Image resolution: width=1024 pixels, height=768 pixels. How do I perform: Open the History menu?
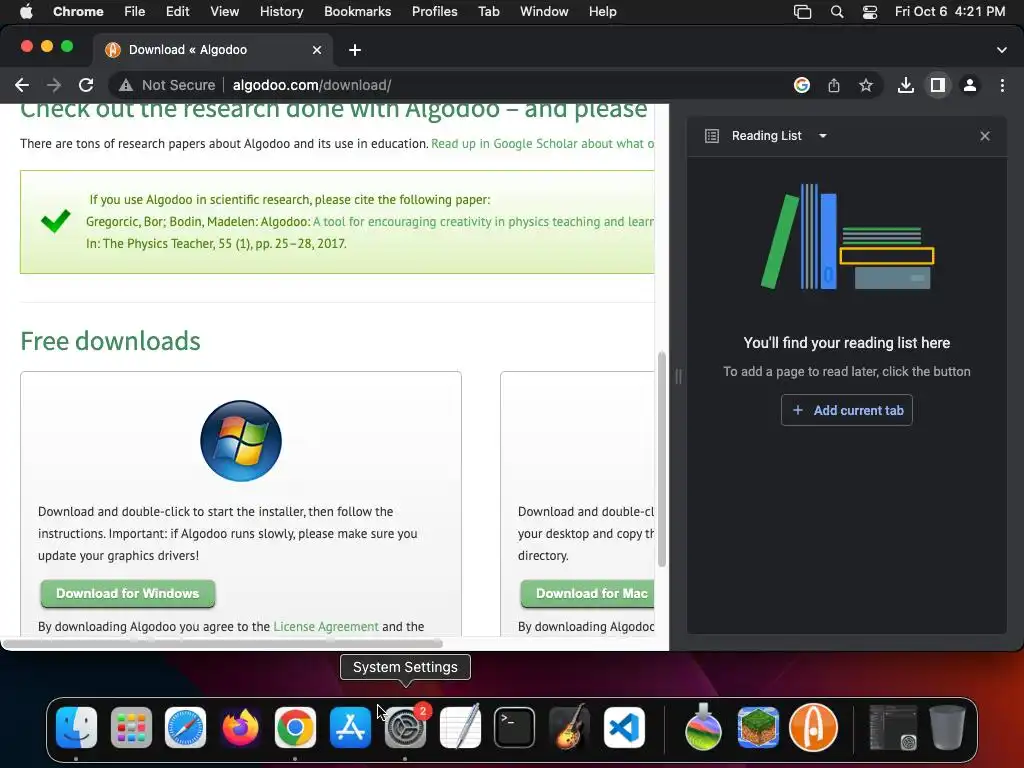pyautogui.click(x=281, y=12)
